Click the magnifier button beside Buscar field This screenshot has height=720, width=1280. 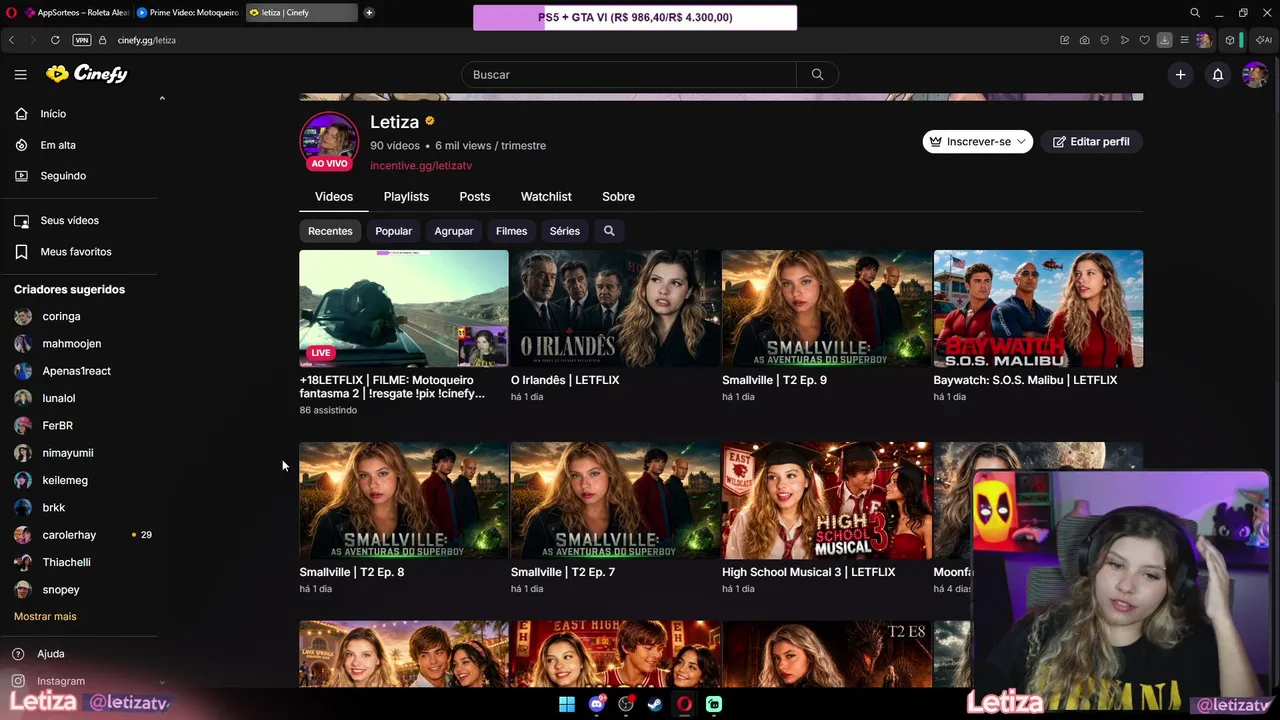817,74
